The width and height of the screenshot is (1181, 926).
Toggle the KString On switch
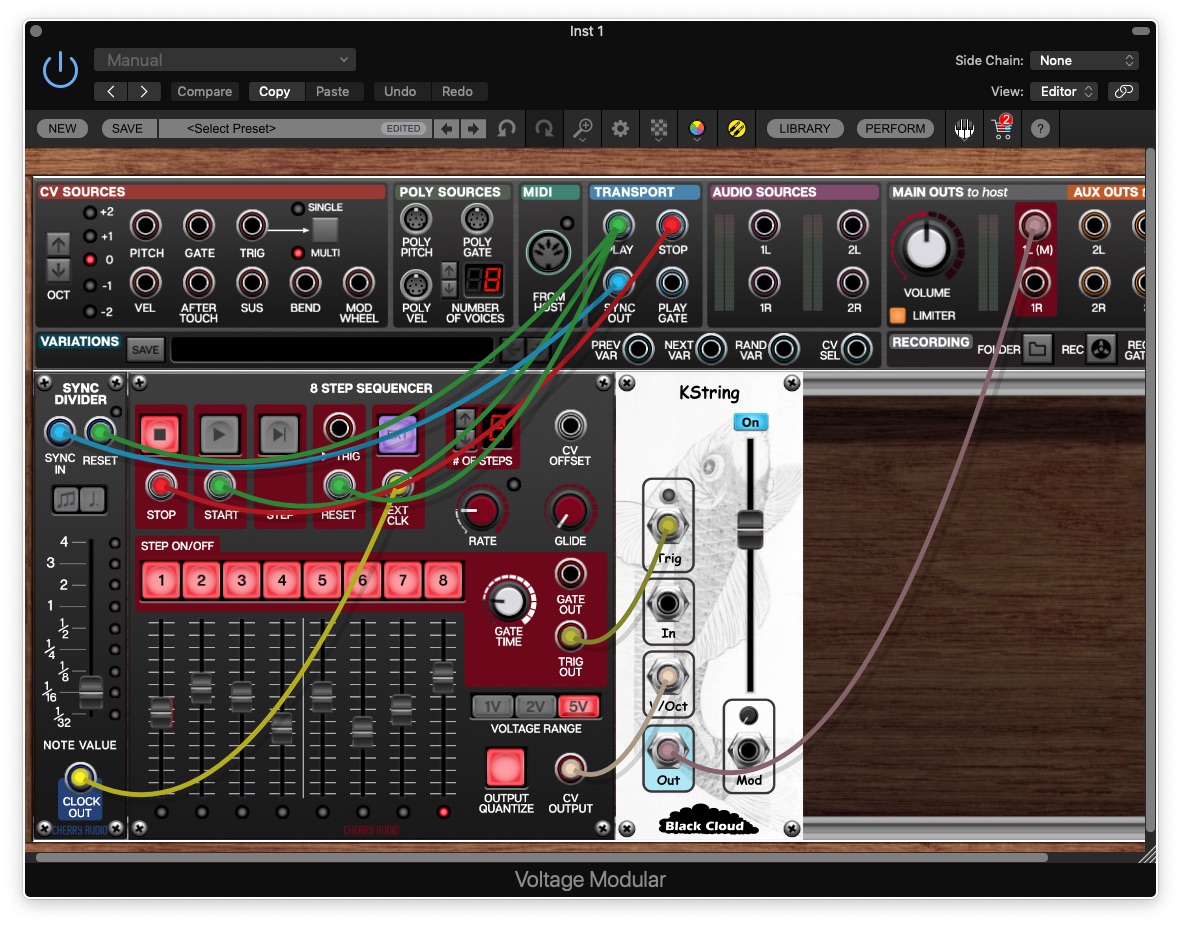pos(750,422)
